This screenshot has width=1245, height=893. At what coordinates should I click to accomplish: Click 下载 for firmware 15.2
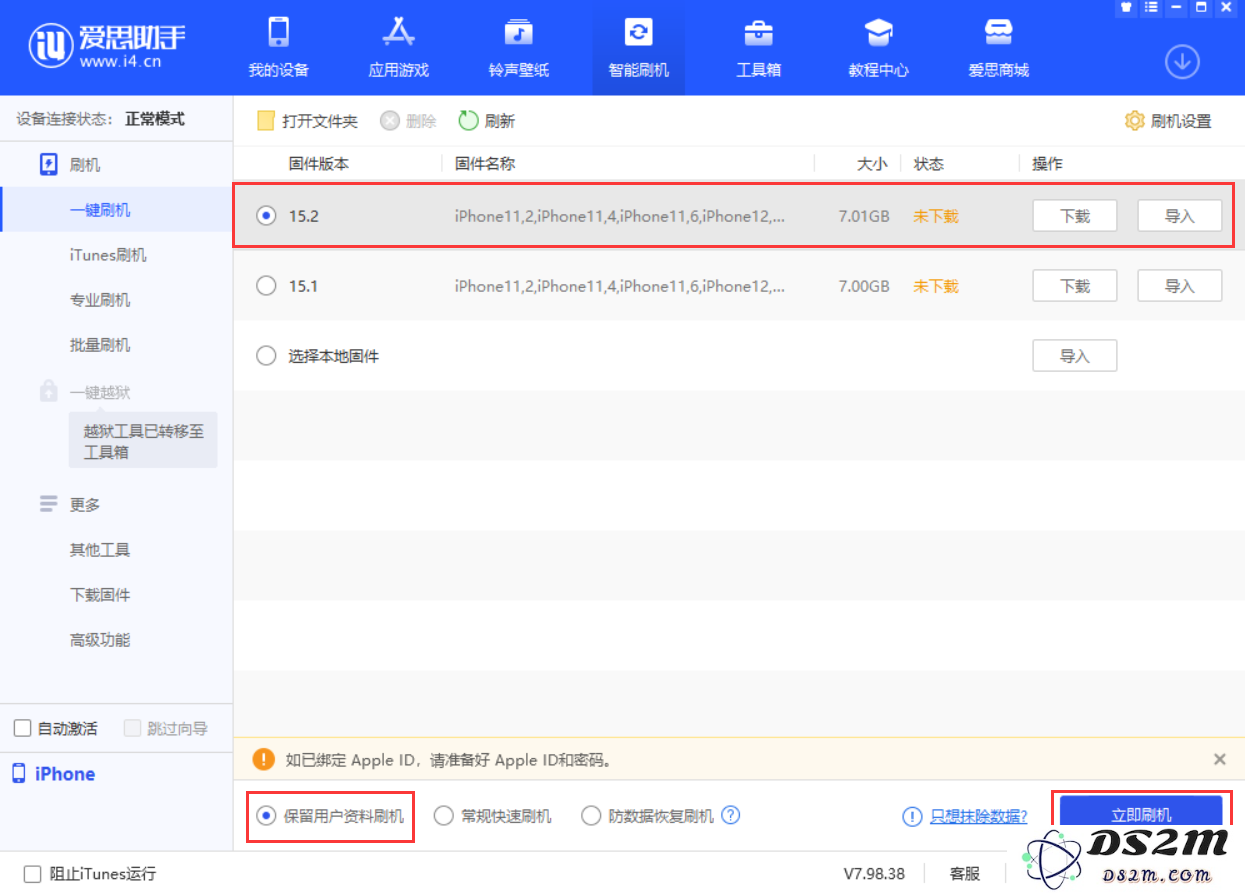click(1075, 215)
